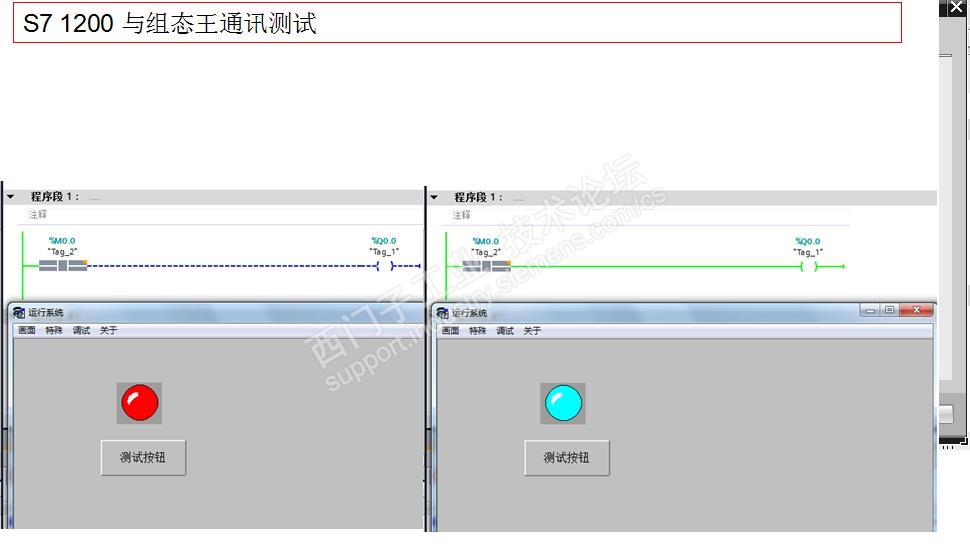Click the cyan indicator lamp in right window
The height and width of the screenshot is (545, 970).
tap(563, 403)
